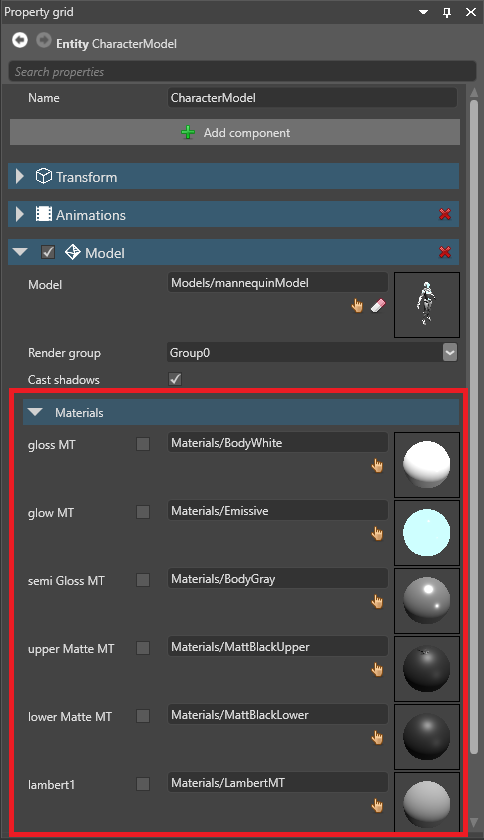Click the Render group label
Screen dimensions: 484x840
[64, 353]
